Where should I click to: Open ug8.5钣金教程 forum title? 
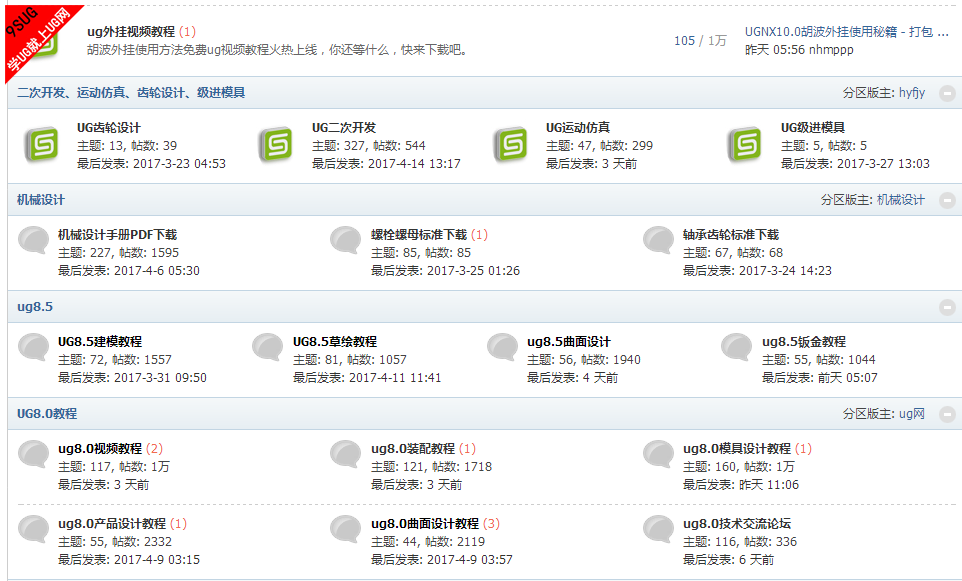click(804, 342)
